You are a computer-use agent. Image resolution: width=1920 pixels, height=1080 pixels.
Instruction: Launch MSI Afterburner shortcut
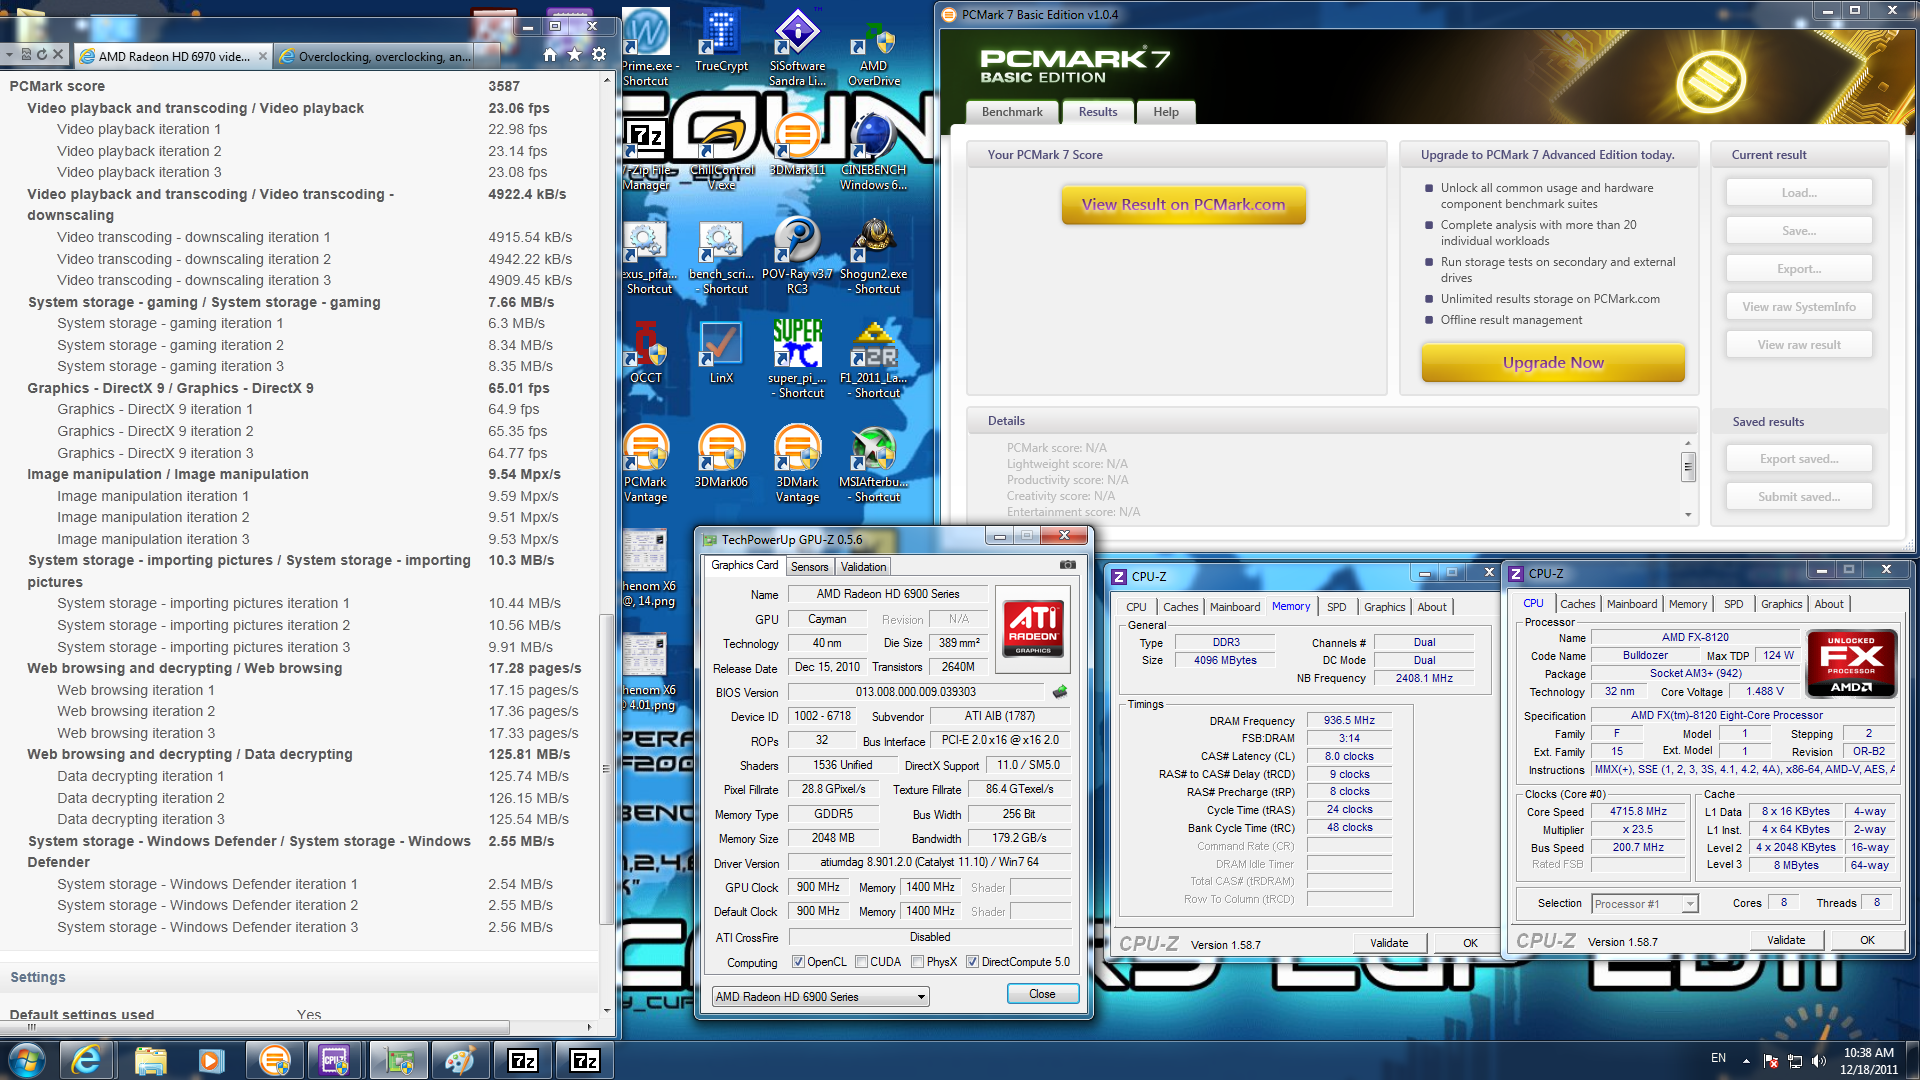click(x=874, y=462)
